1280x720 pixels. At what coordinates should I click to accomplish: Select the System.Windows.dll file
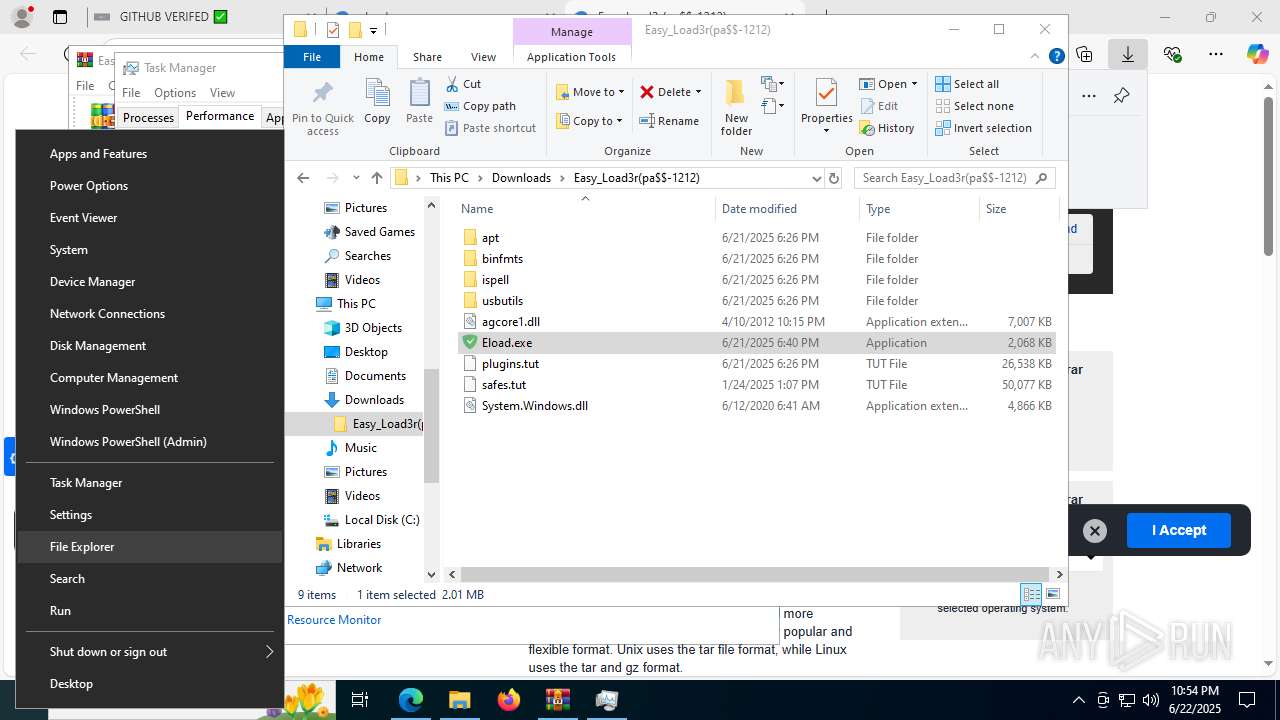pyautogui.click(x=757, y=406)
